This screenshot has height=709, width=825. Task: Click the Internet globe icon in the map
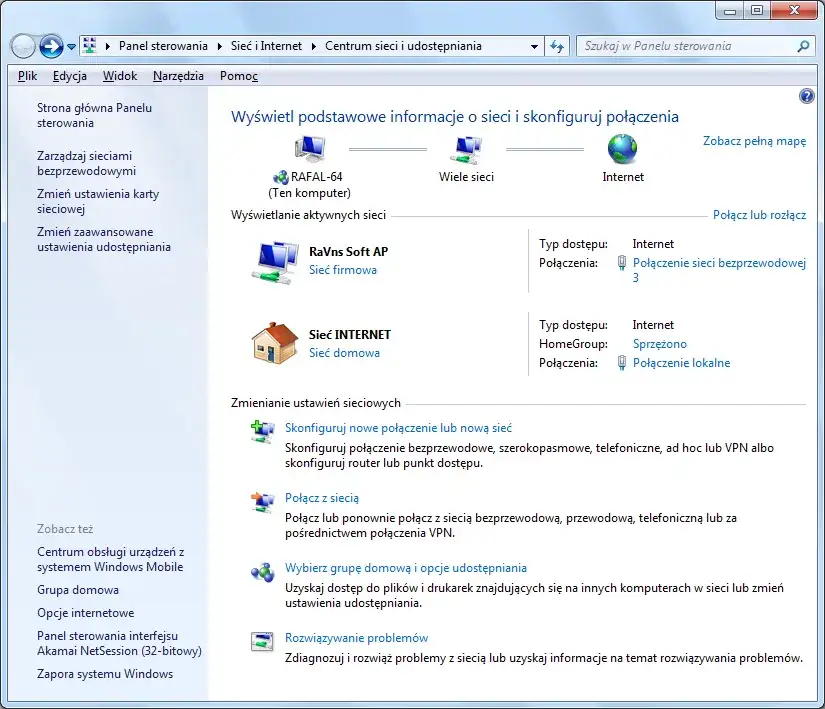(x=622, y=150)
